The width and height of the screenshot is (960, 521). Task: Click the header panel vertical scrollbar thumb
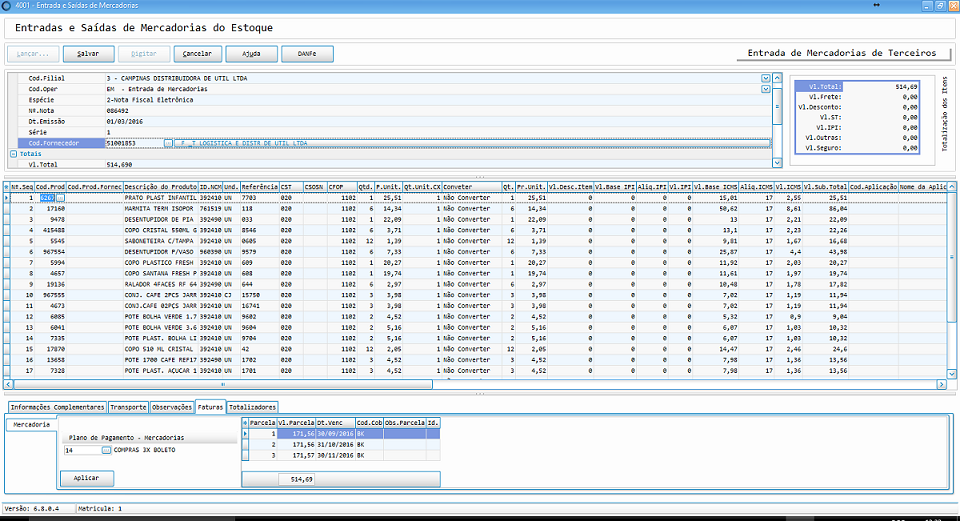pos(777,107)
